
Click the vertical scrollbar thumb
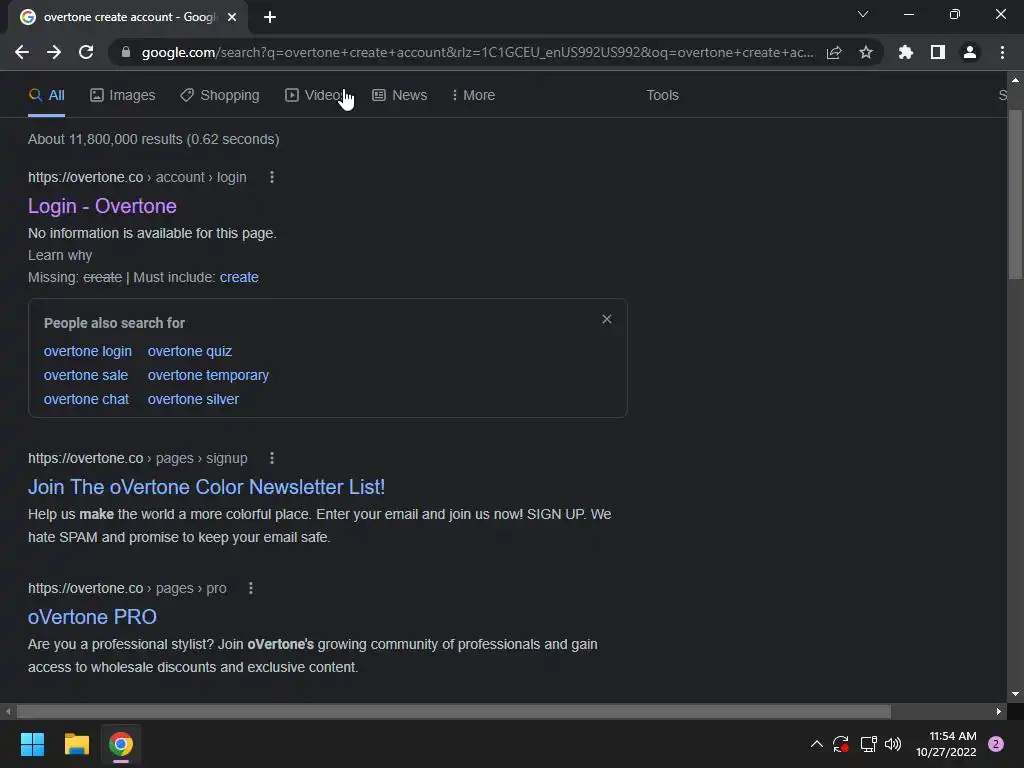point(1015,195)
